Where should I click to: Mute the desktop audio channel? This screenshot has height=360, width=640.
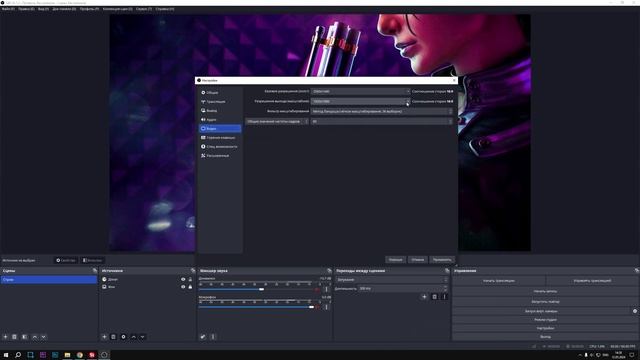tap(317, 289)
